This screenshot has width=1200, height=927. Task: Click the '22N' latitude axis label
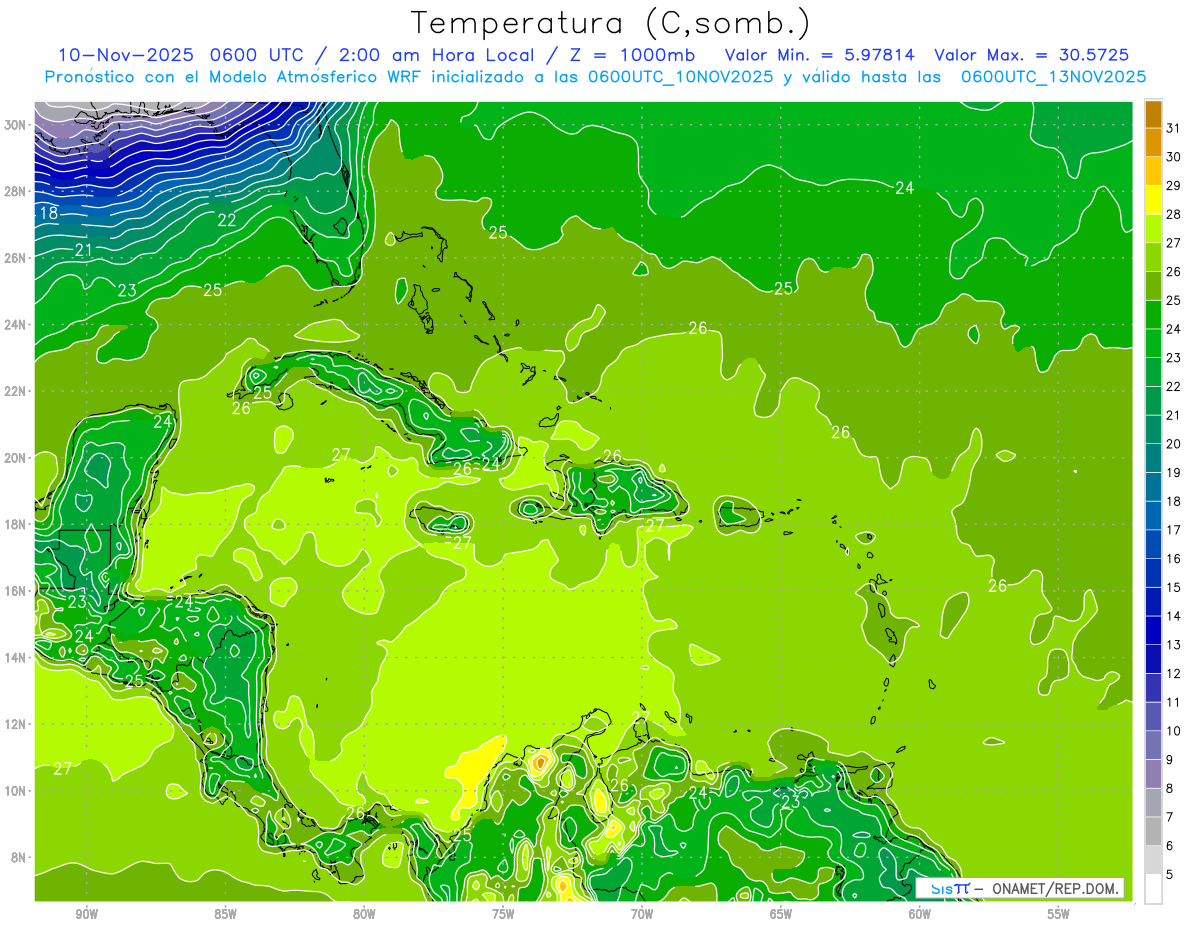click(x=16, y=391)
